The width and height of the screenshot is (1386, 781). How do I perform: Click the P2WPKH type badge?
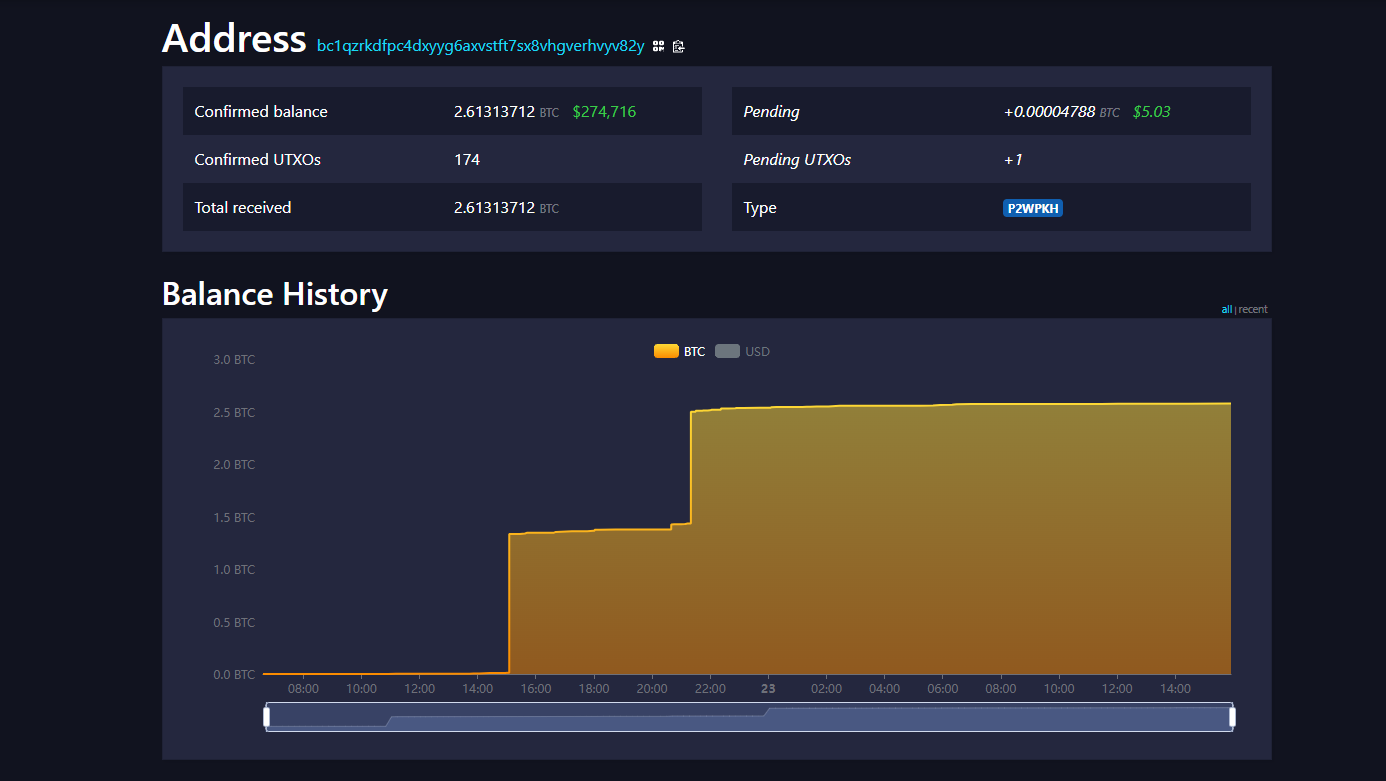1033,208
